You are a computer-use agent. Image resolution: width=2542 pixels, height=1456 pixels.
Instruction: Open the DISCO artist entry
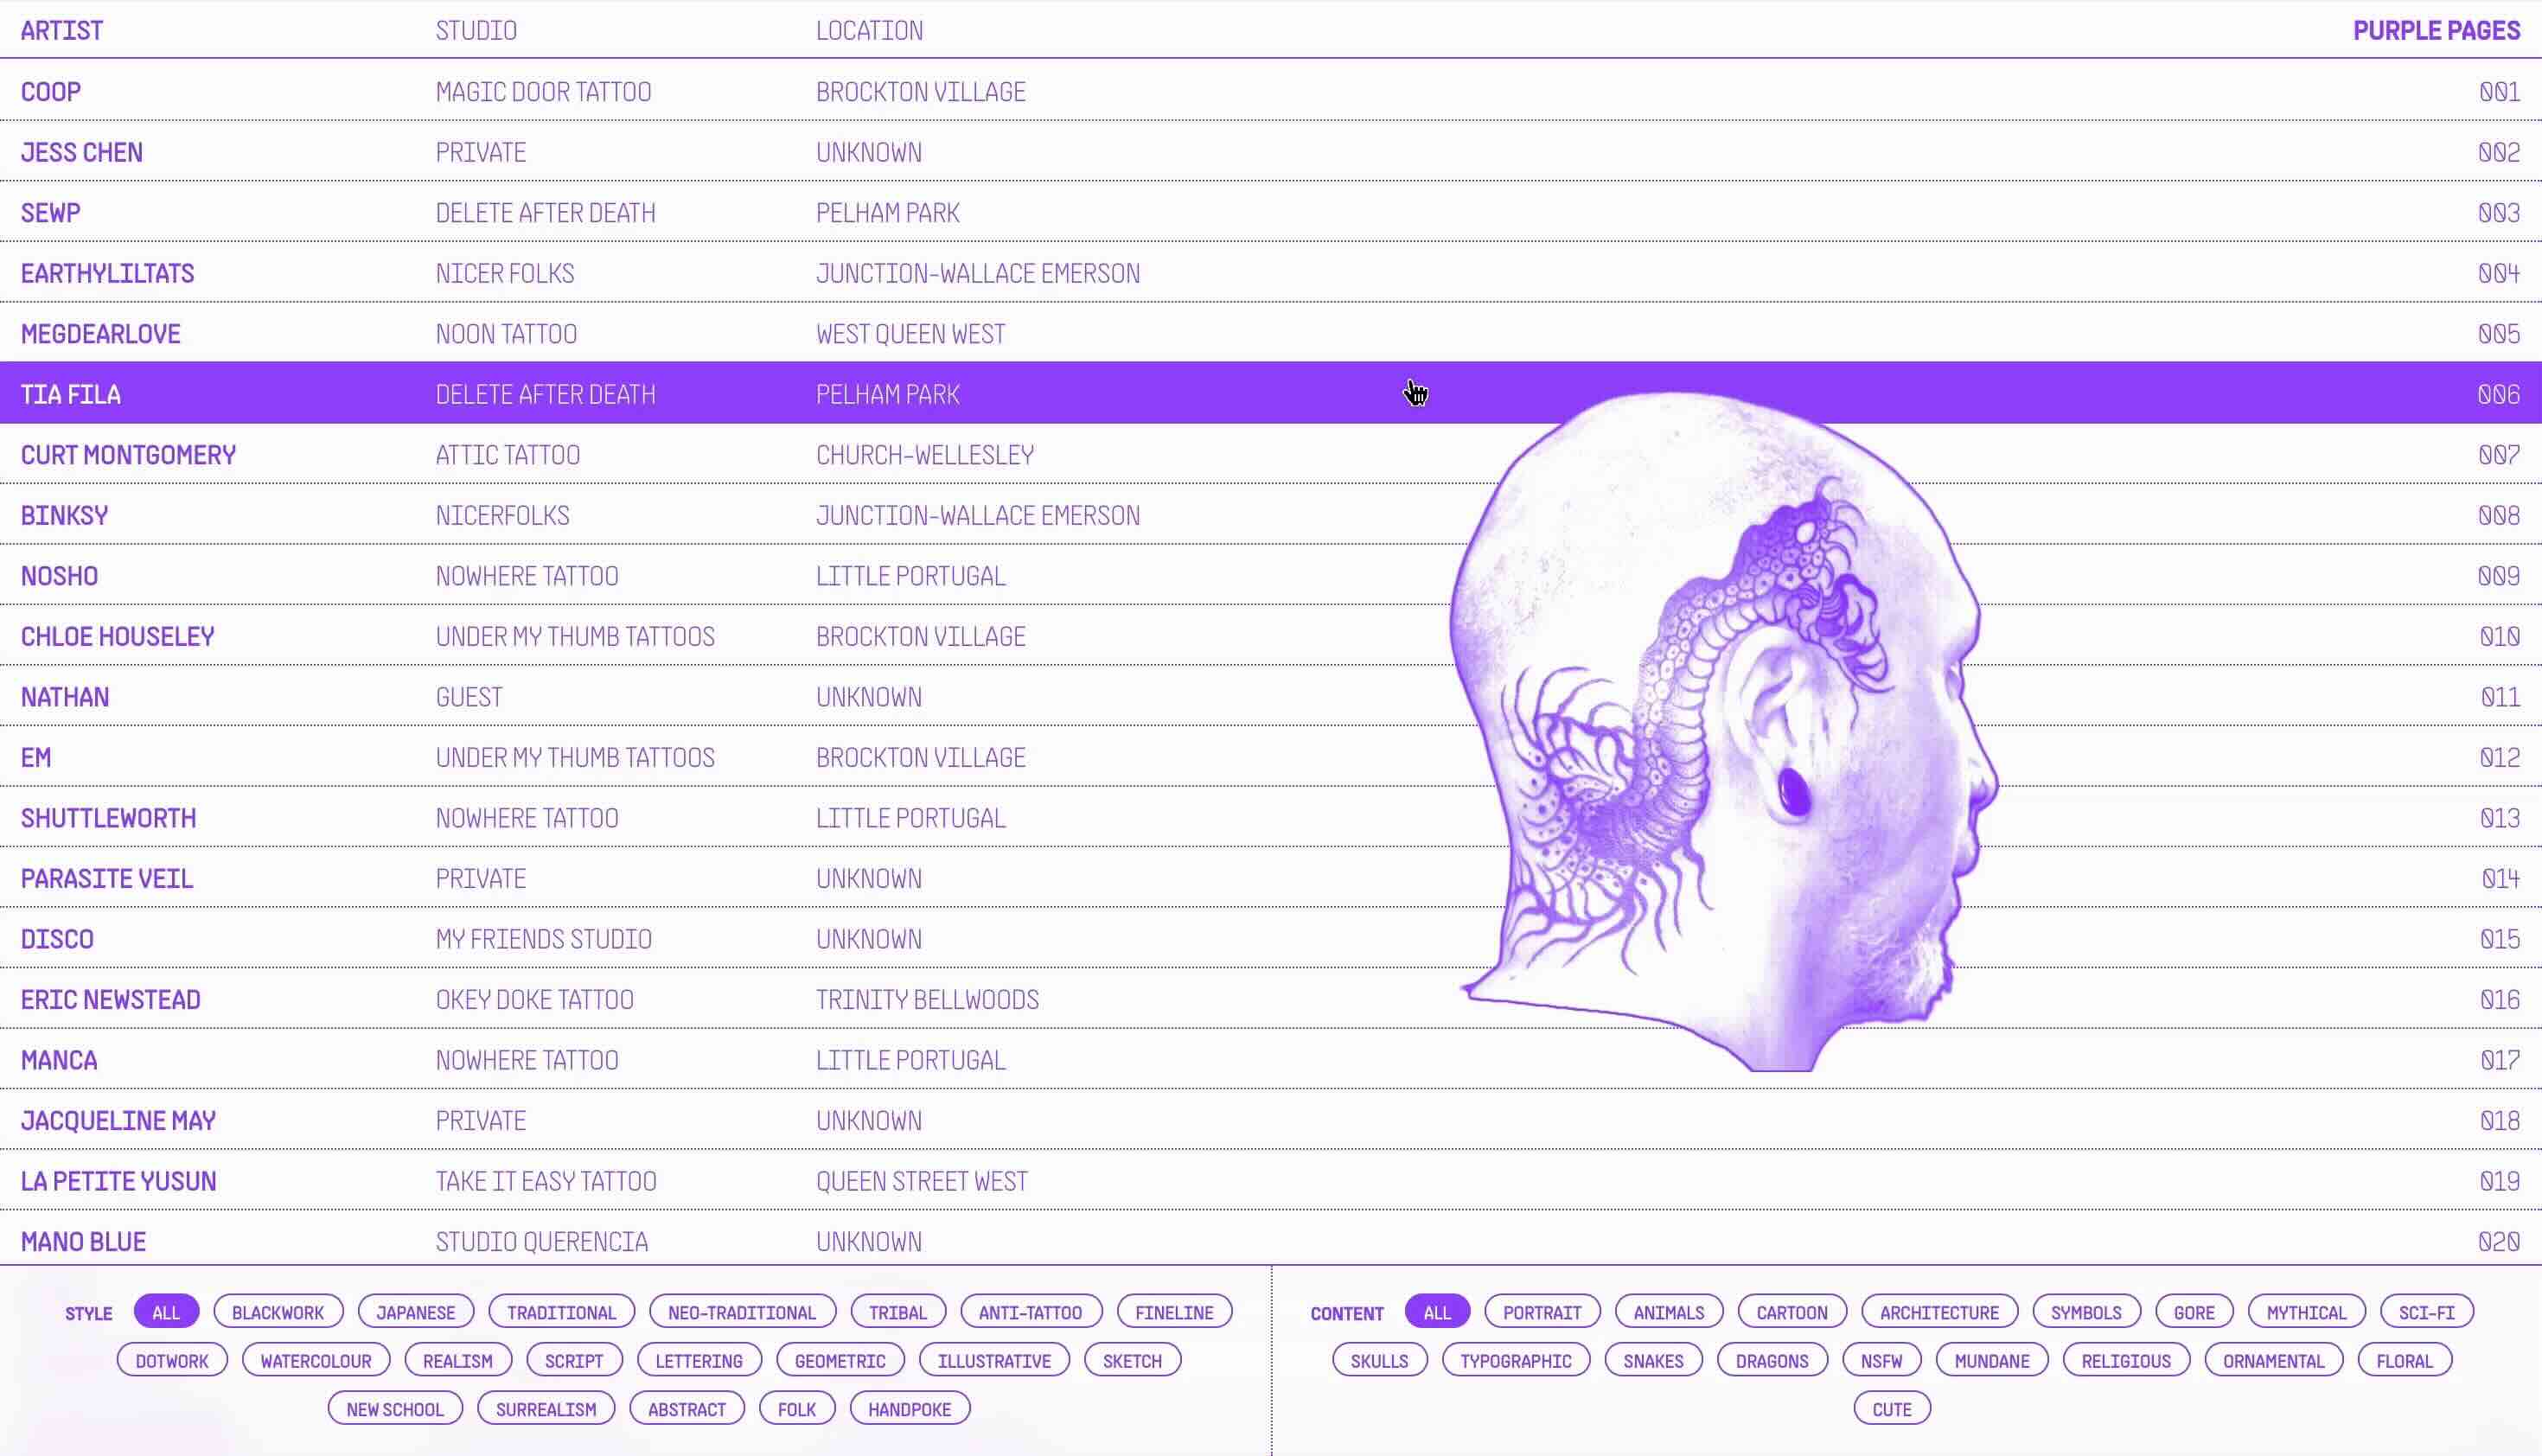click(1271, 938)
